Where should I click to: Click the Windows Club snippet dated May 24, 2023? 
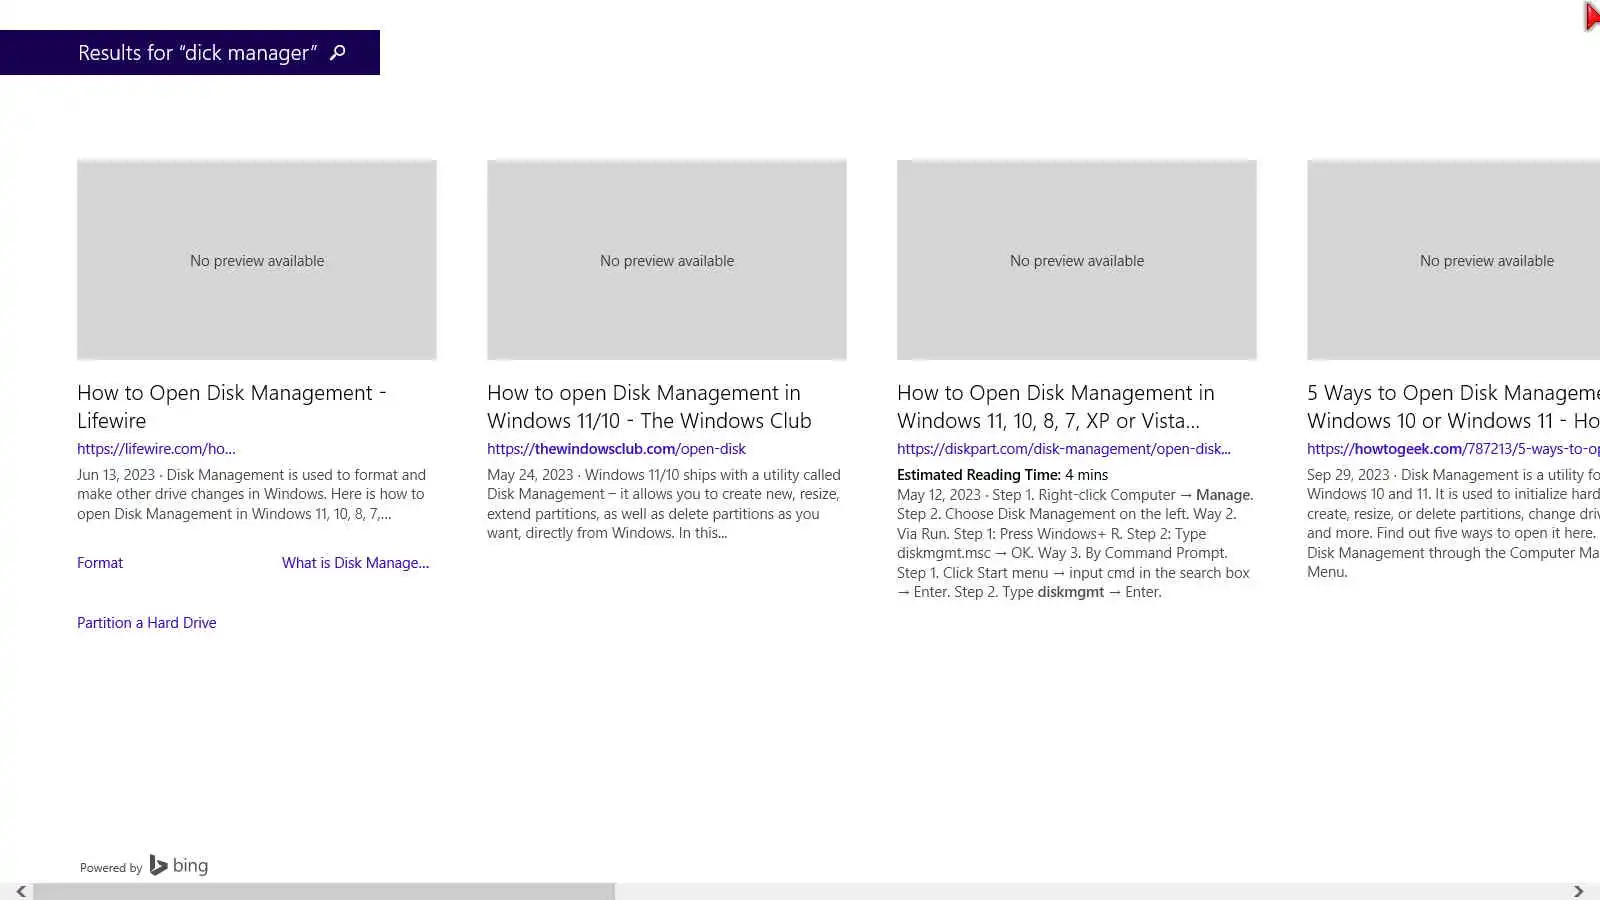[x=664, y=504]
